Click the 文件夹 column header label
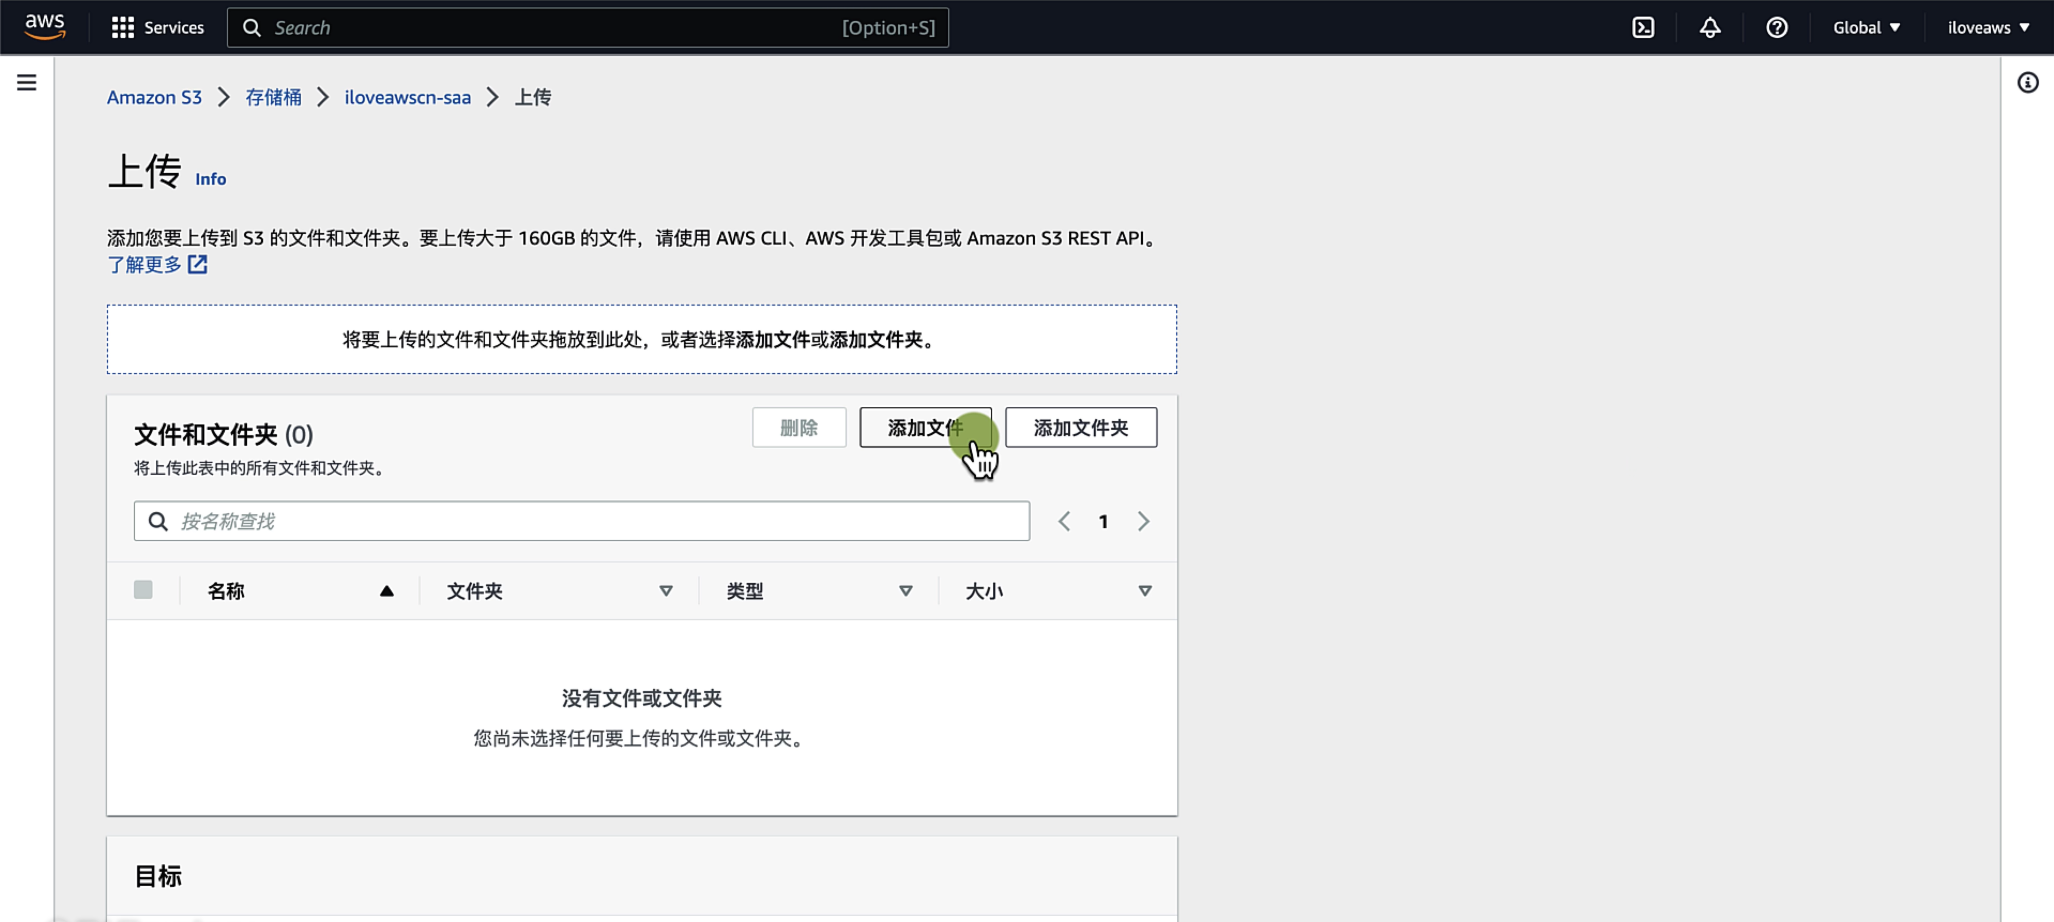Screen dimensions: 2054x922 [x=474, y=591]
